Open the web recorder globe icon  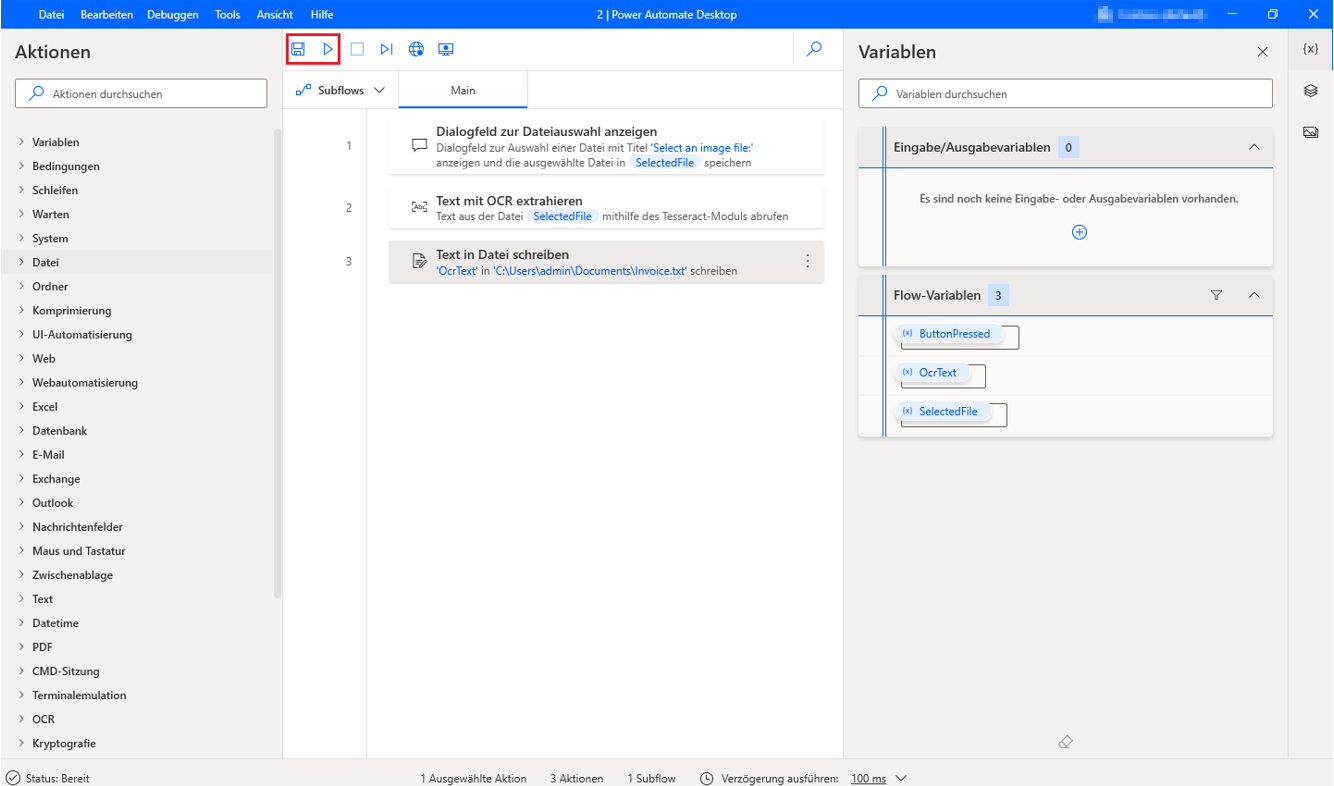[x=416, y=49]
